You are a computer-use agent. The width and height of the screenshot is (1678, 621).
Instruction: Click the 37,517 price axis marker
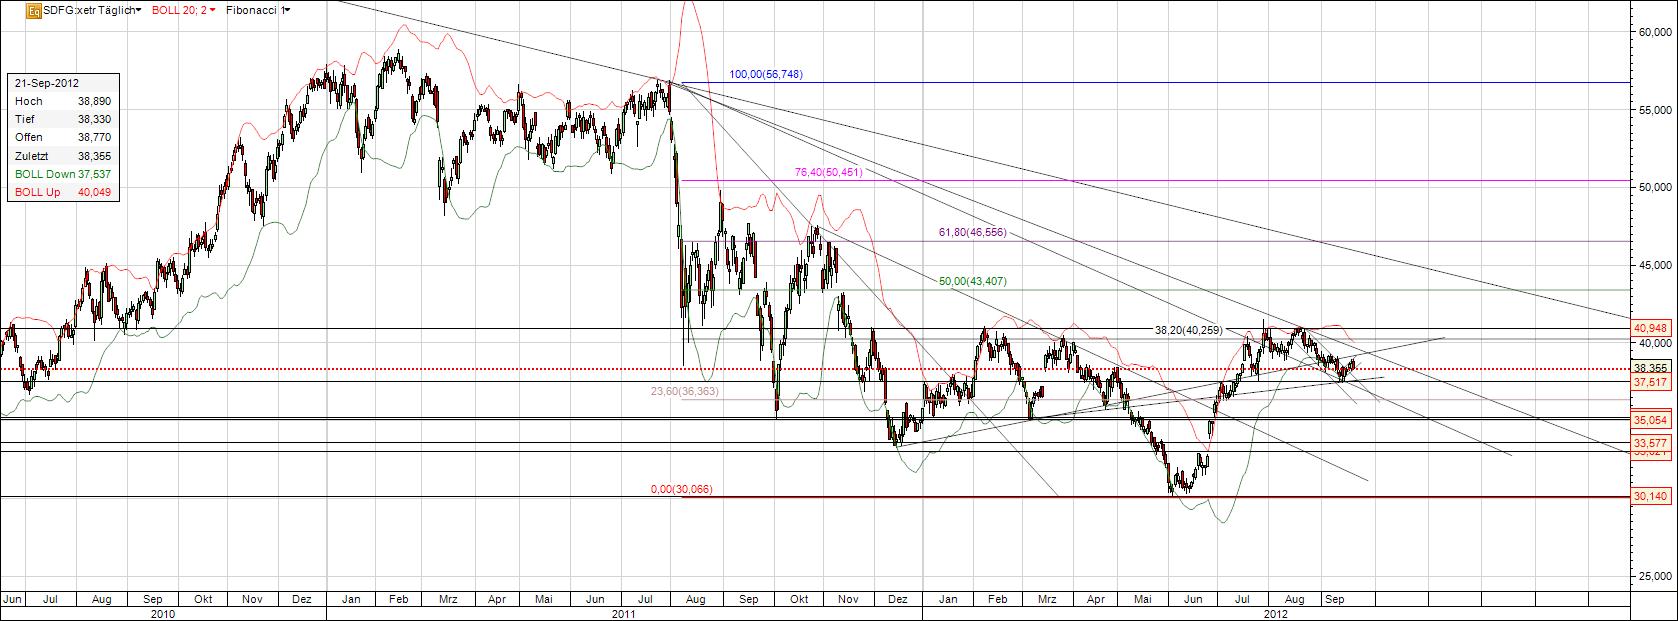click(x=1651, y=382)
